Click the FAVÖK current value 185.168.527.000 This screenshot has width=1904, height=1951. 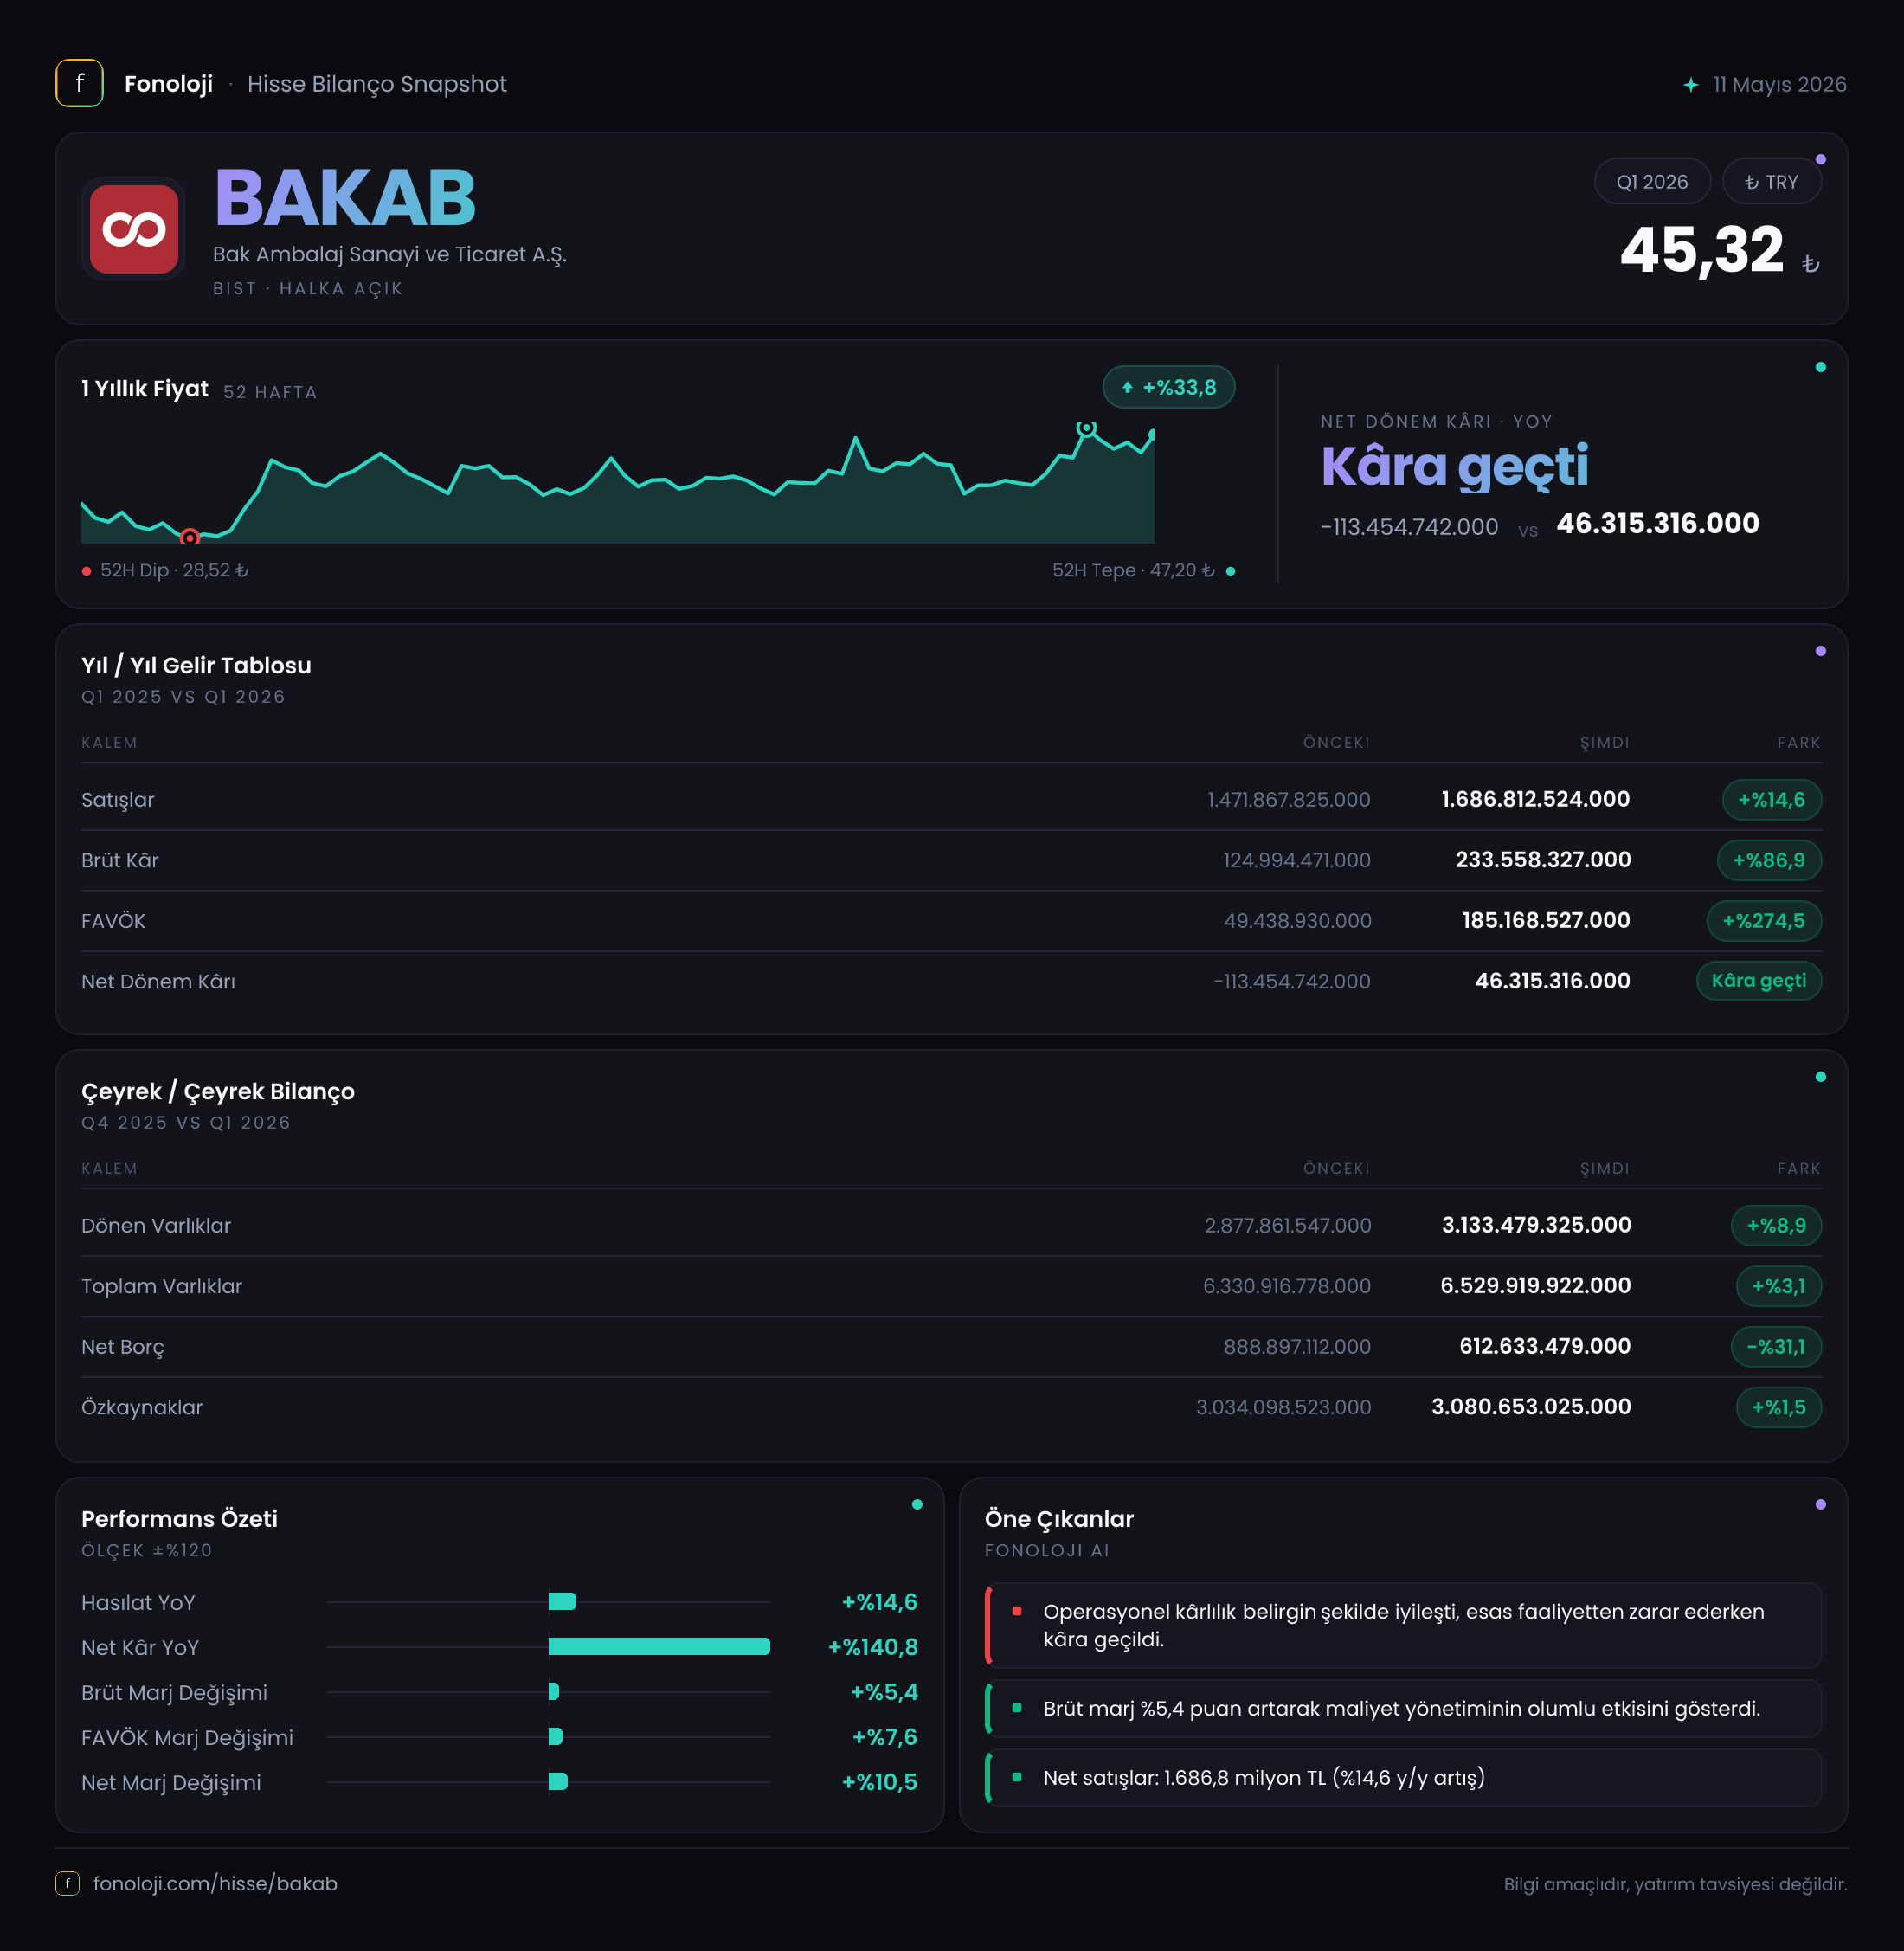click(1546, 920)
